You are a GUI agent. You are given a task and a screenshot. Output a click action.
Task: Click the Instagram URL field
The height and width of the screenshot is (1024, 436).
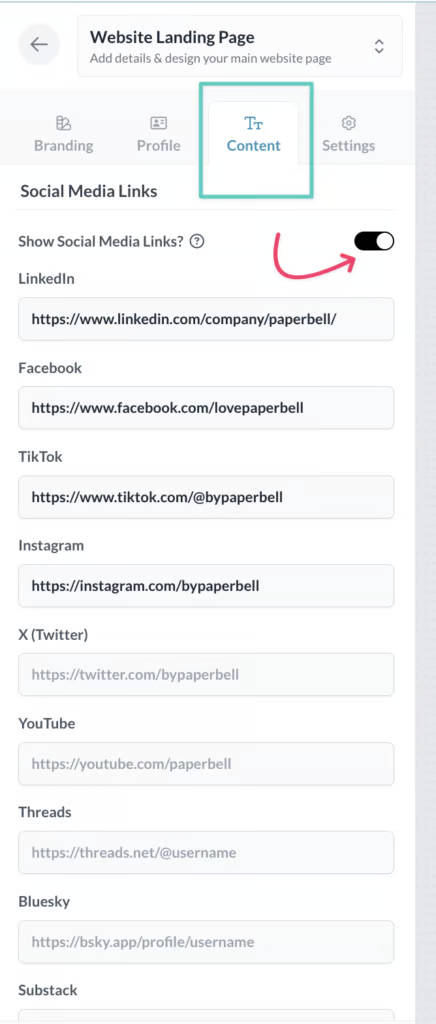click(206, 586)
